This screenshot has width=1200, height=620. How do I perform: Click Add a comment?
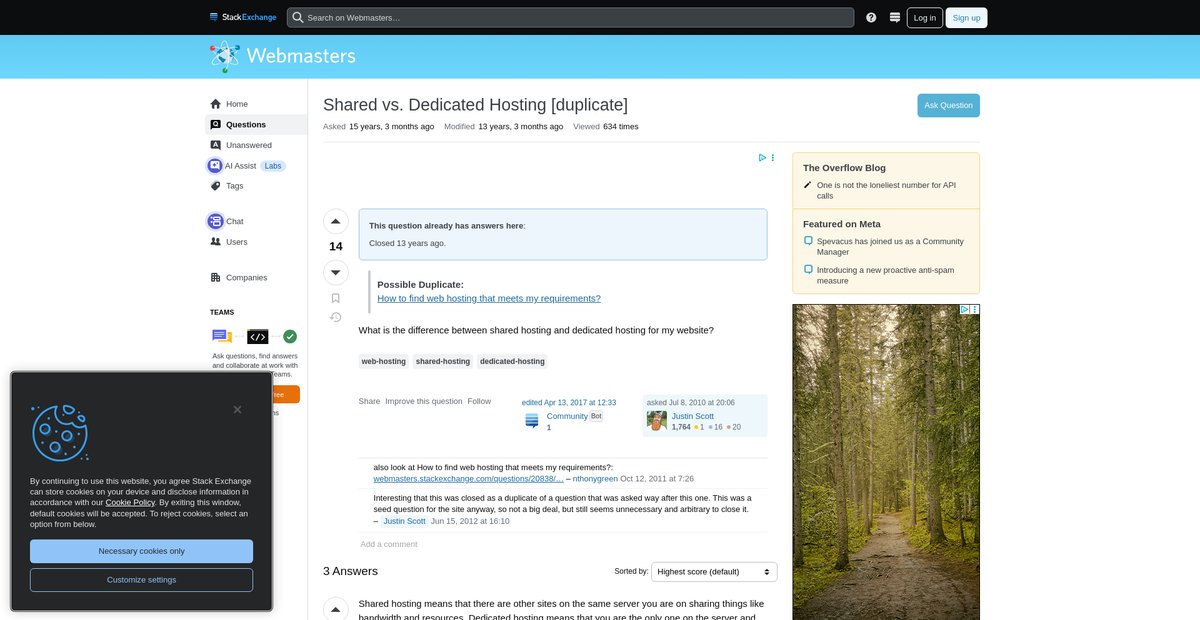click(x=389, y=544)
